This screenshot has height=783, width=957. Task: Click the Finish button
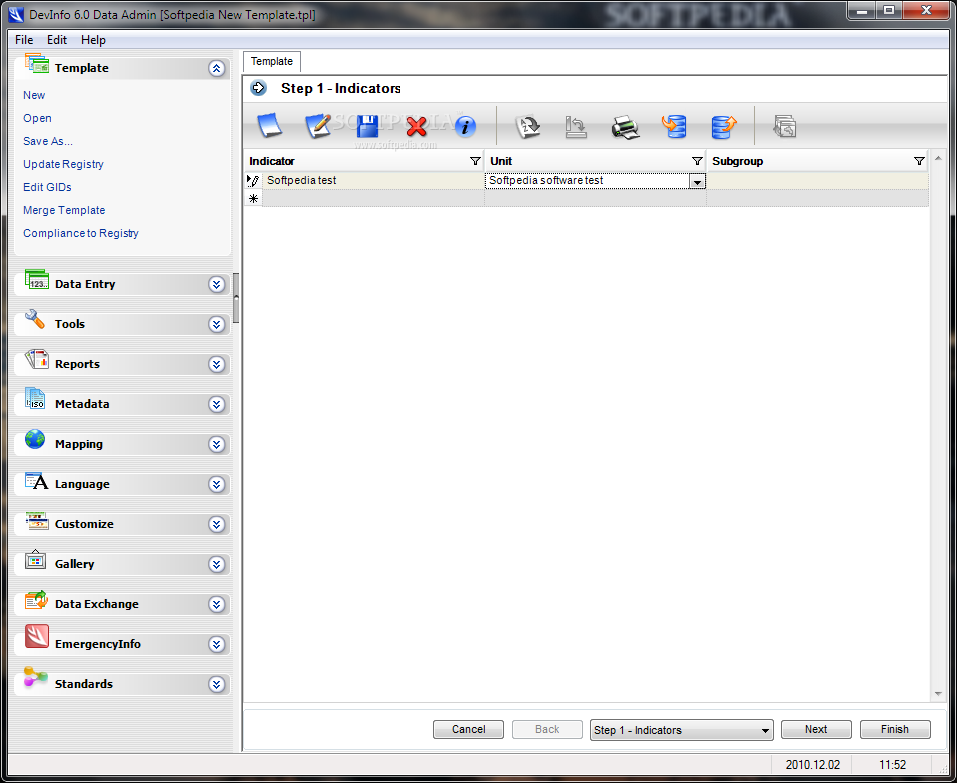click(x=895, y=729)
